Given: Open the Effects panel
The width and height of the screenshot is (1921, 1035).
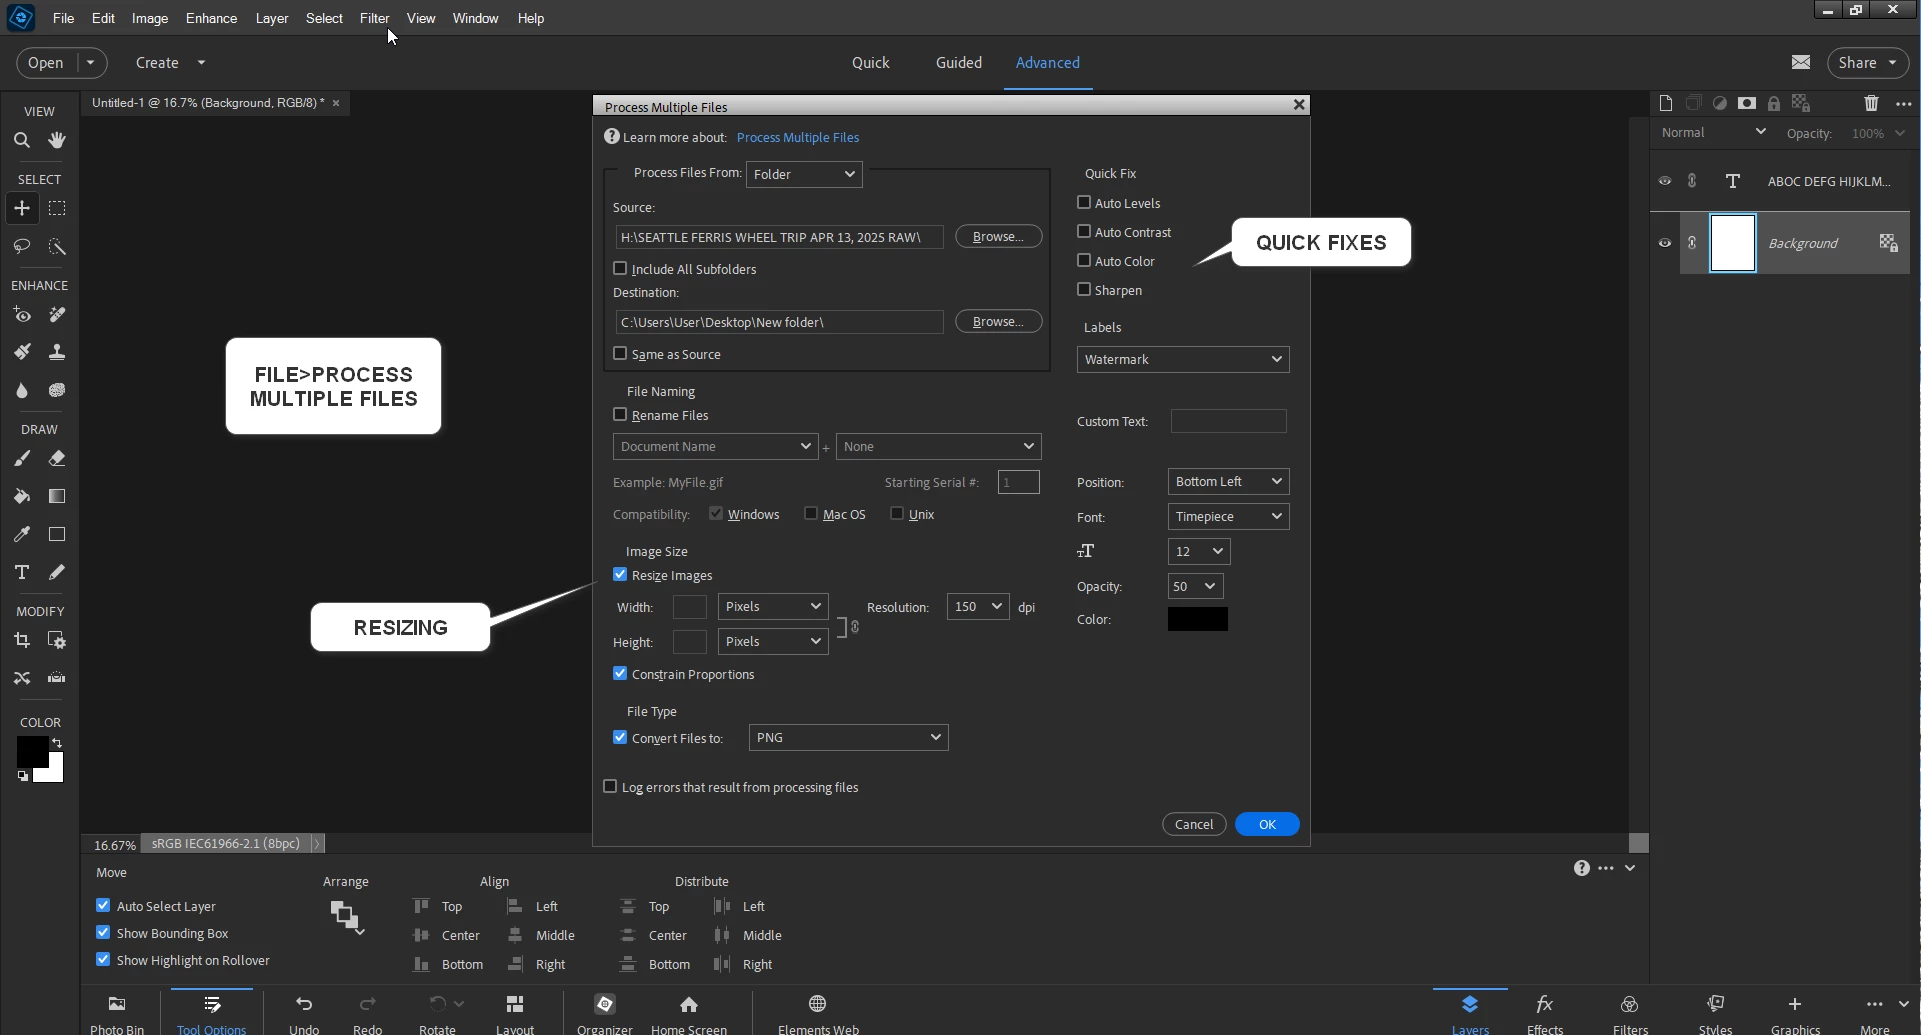Looking at the screenshot, I should click(1545, 1013).
